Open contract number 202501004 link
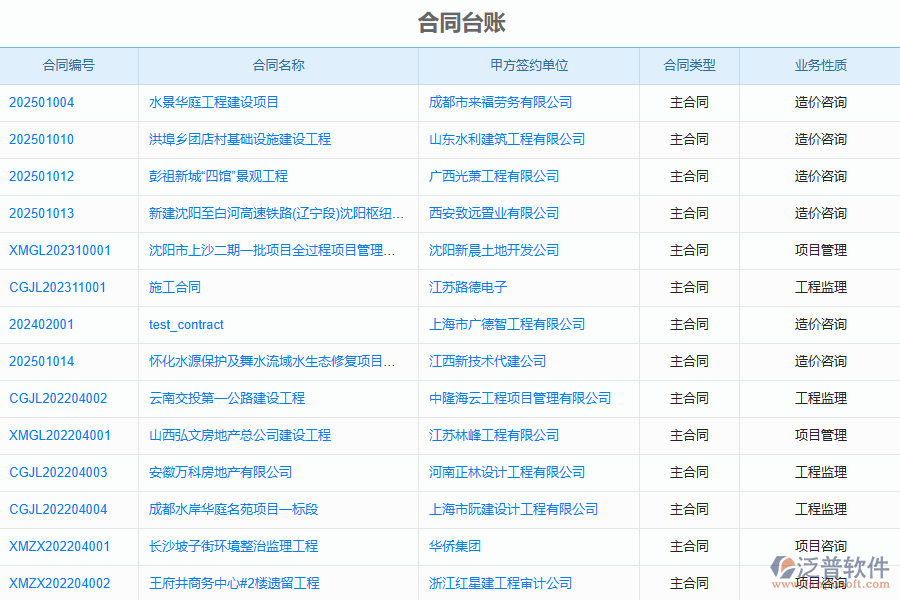This screenshot has width=900, height=600. pyautogui.click(x=41, y=102)
